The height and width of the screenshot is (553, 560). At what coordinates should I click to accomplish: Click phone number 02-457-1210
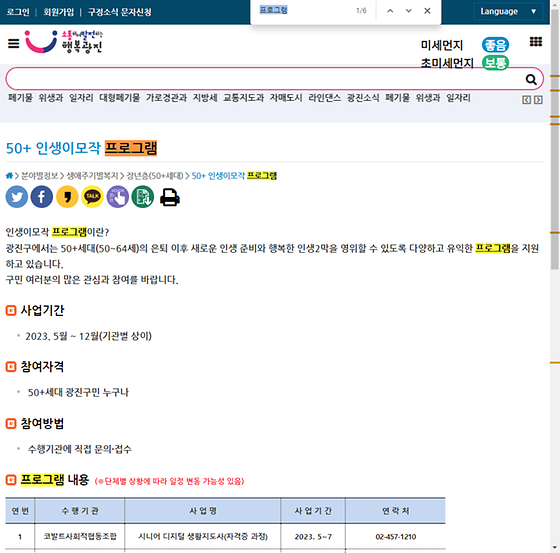coord(395,537)
